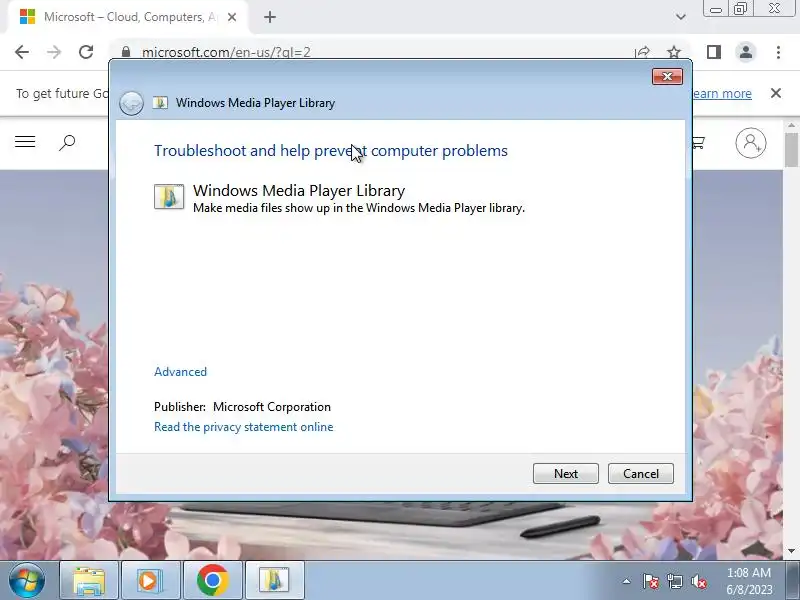Switch to Chrome from the taskbar

212,580
